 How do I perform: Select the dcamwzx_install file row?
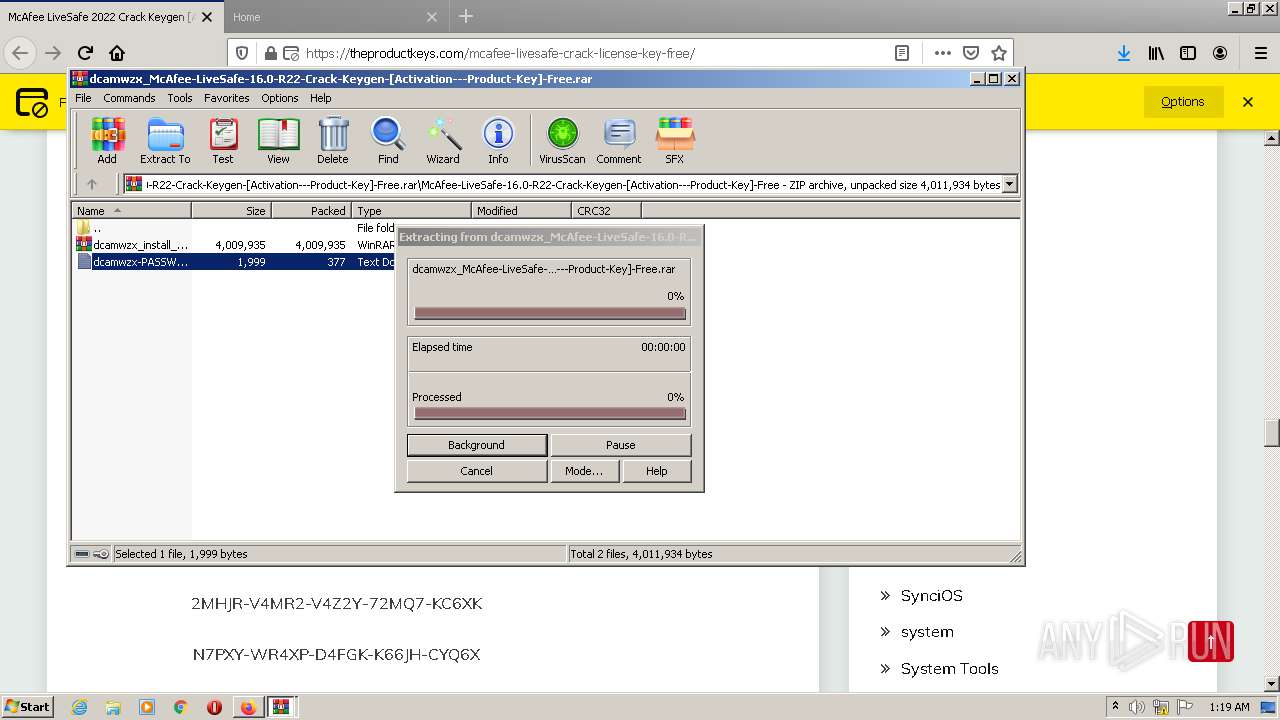(233, 244)
